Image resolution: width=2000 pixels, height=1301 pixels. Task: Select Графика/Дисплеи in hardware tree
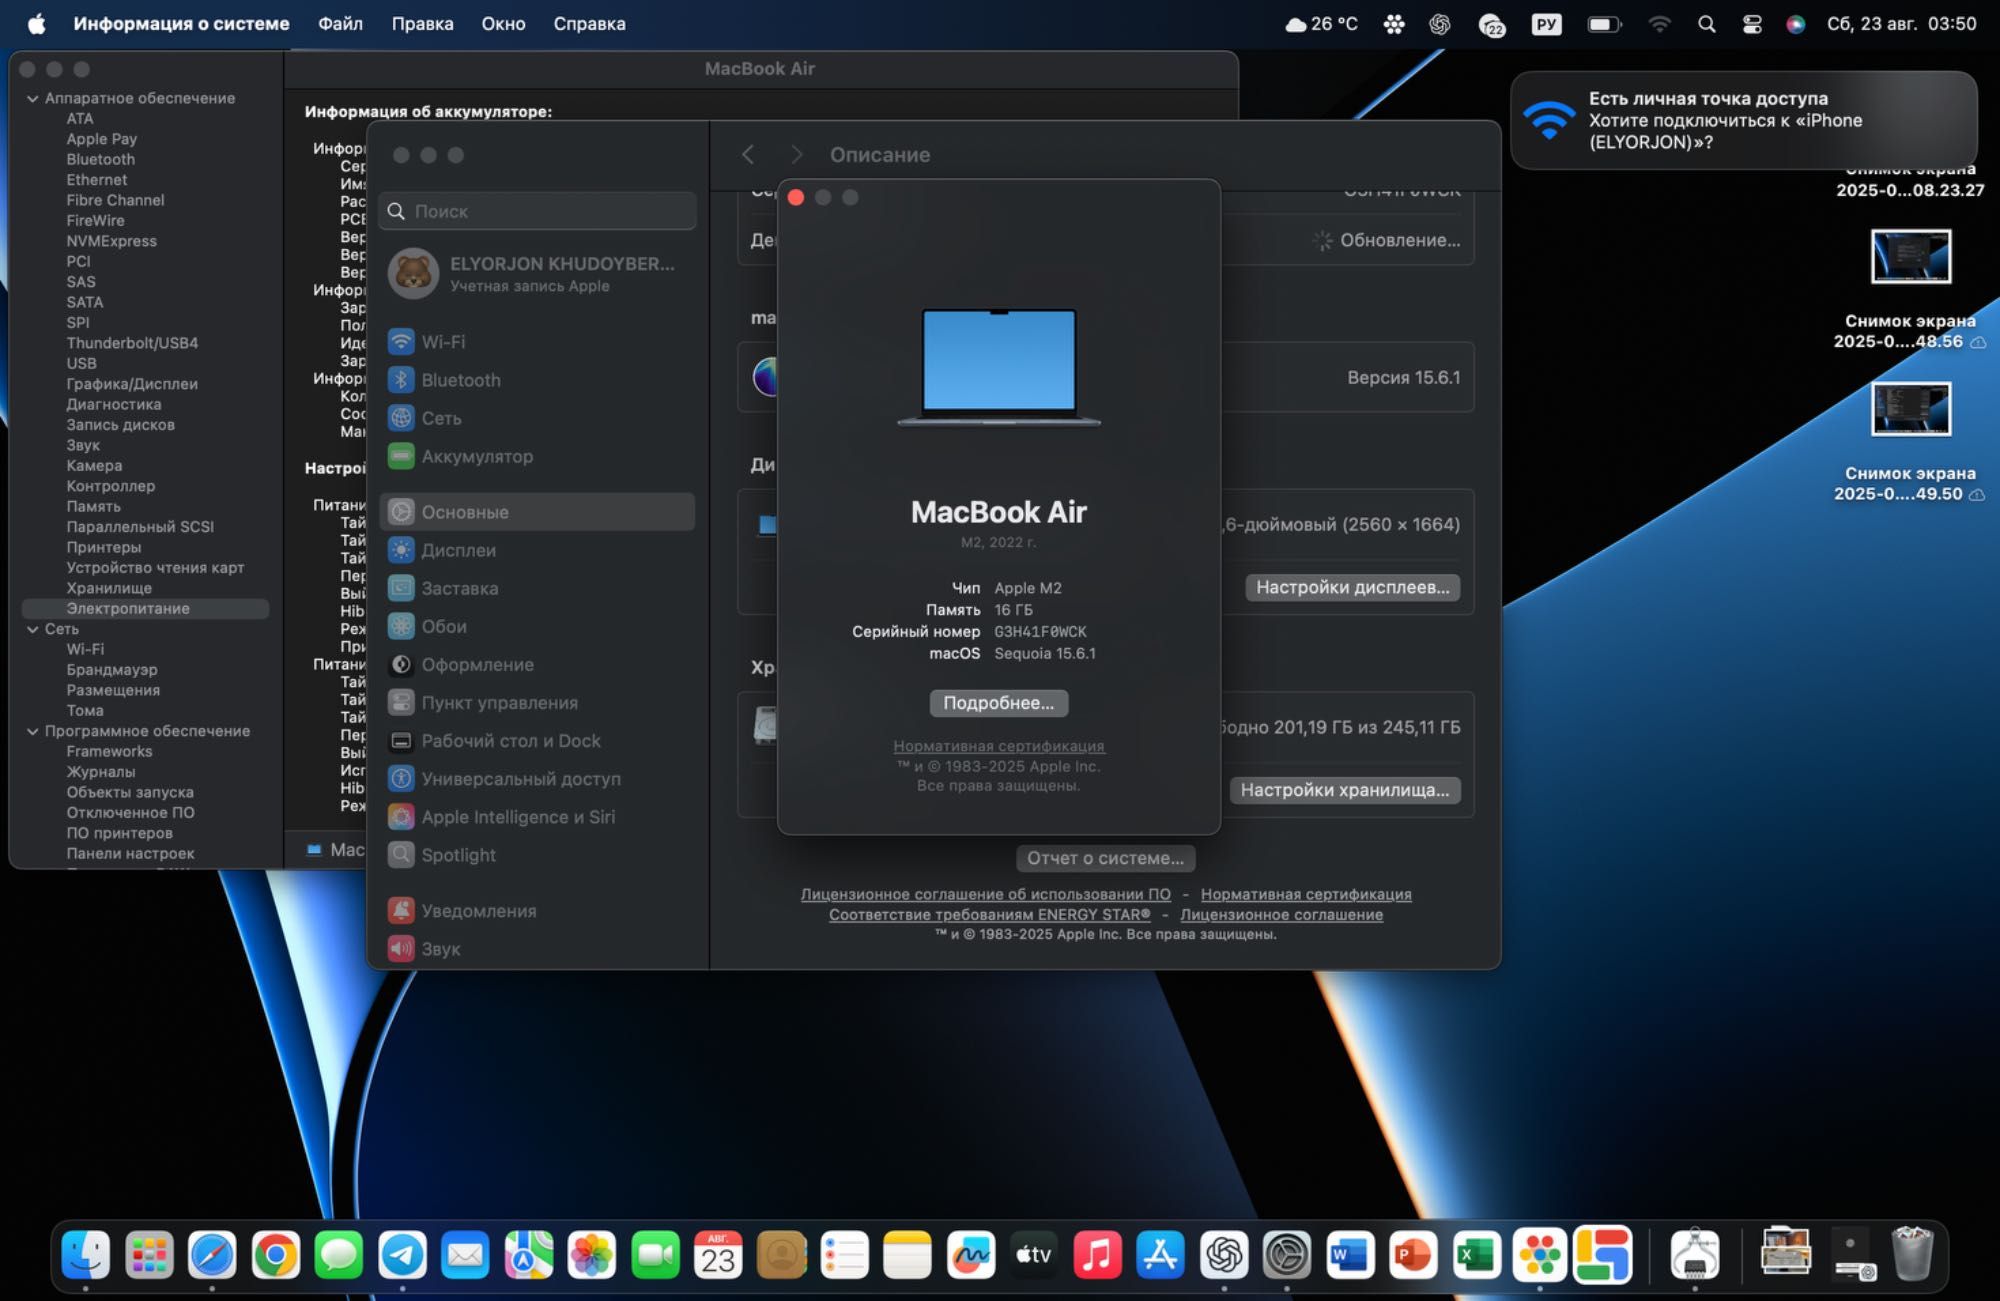[x=132, y=384]
